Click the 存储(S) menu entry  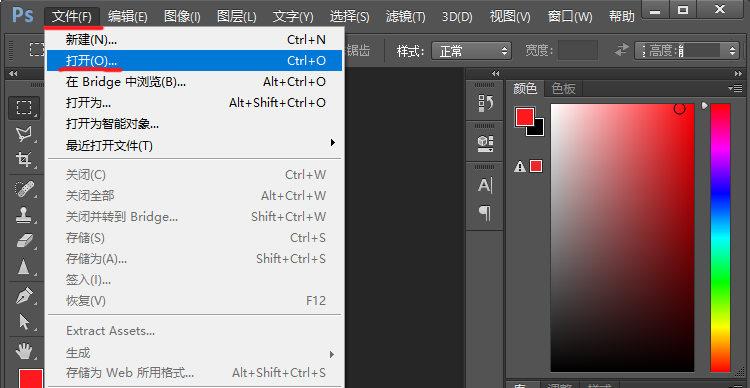194,238
